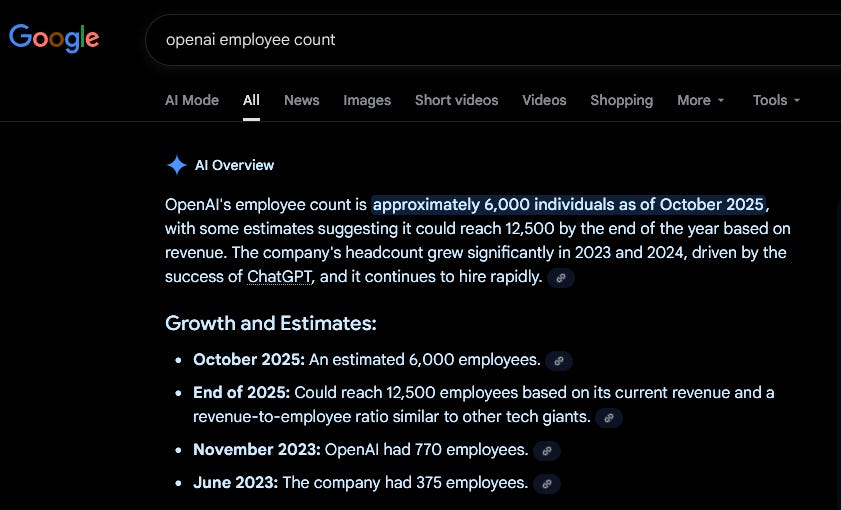This screenshot has height=510, width=841.
Task: Click the 'June 2023:' bold label
Action: pyautogui.click(x=235, y=483)
